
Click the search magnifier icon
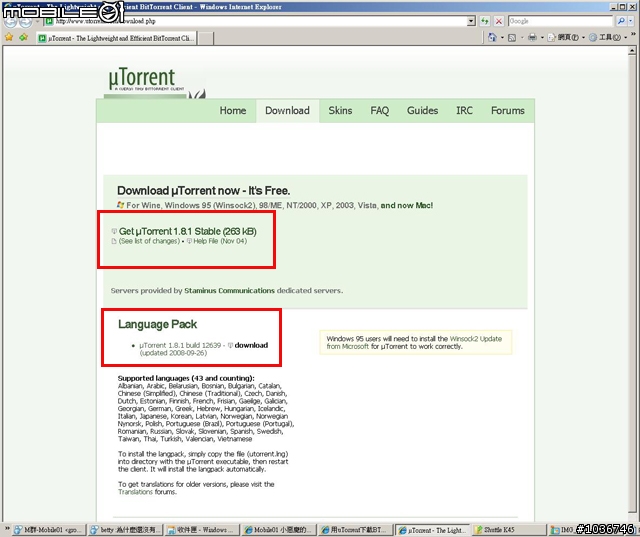621,21
